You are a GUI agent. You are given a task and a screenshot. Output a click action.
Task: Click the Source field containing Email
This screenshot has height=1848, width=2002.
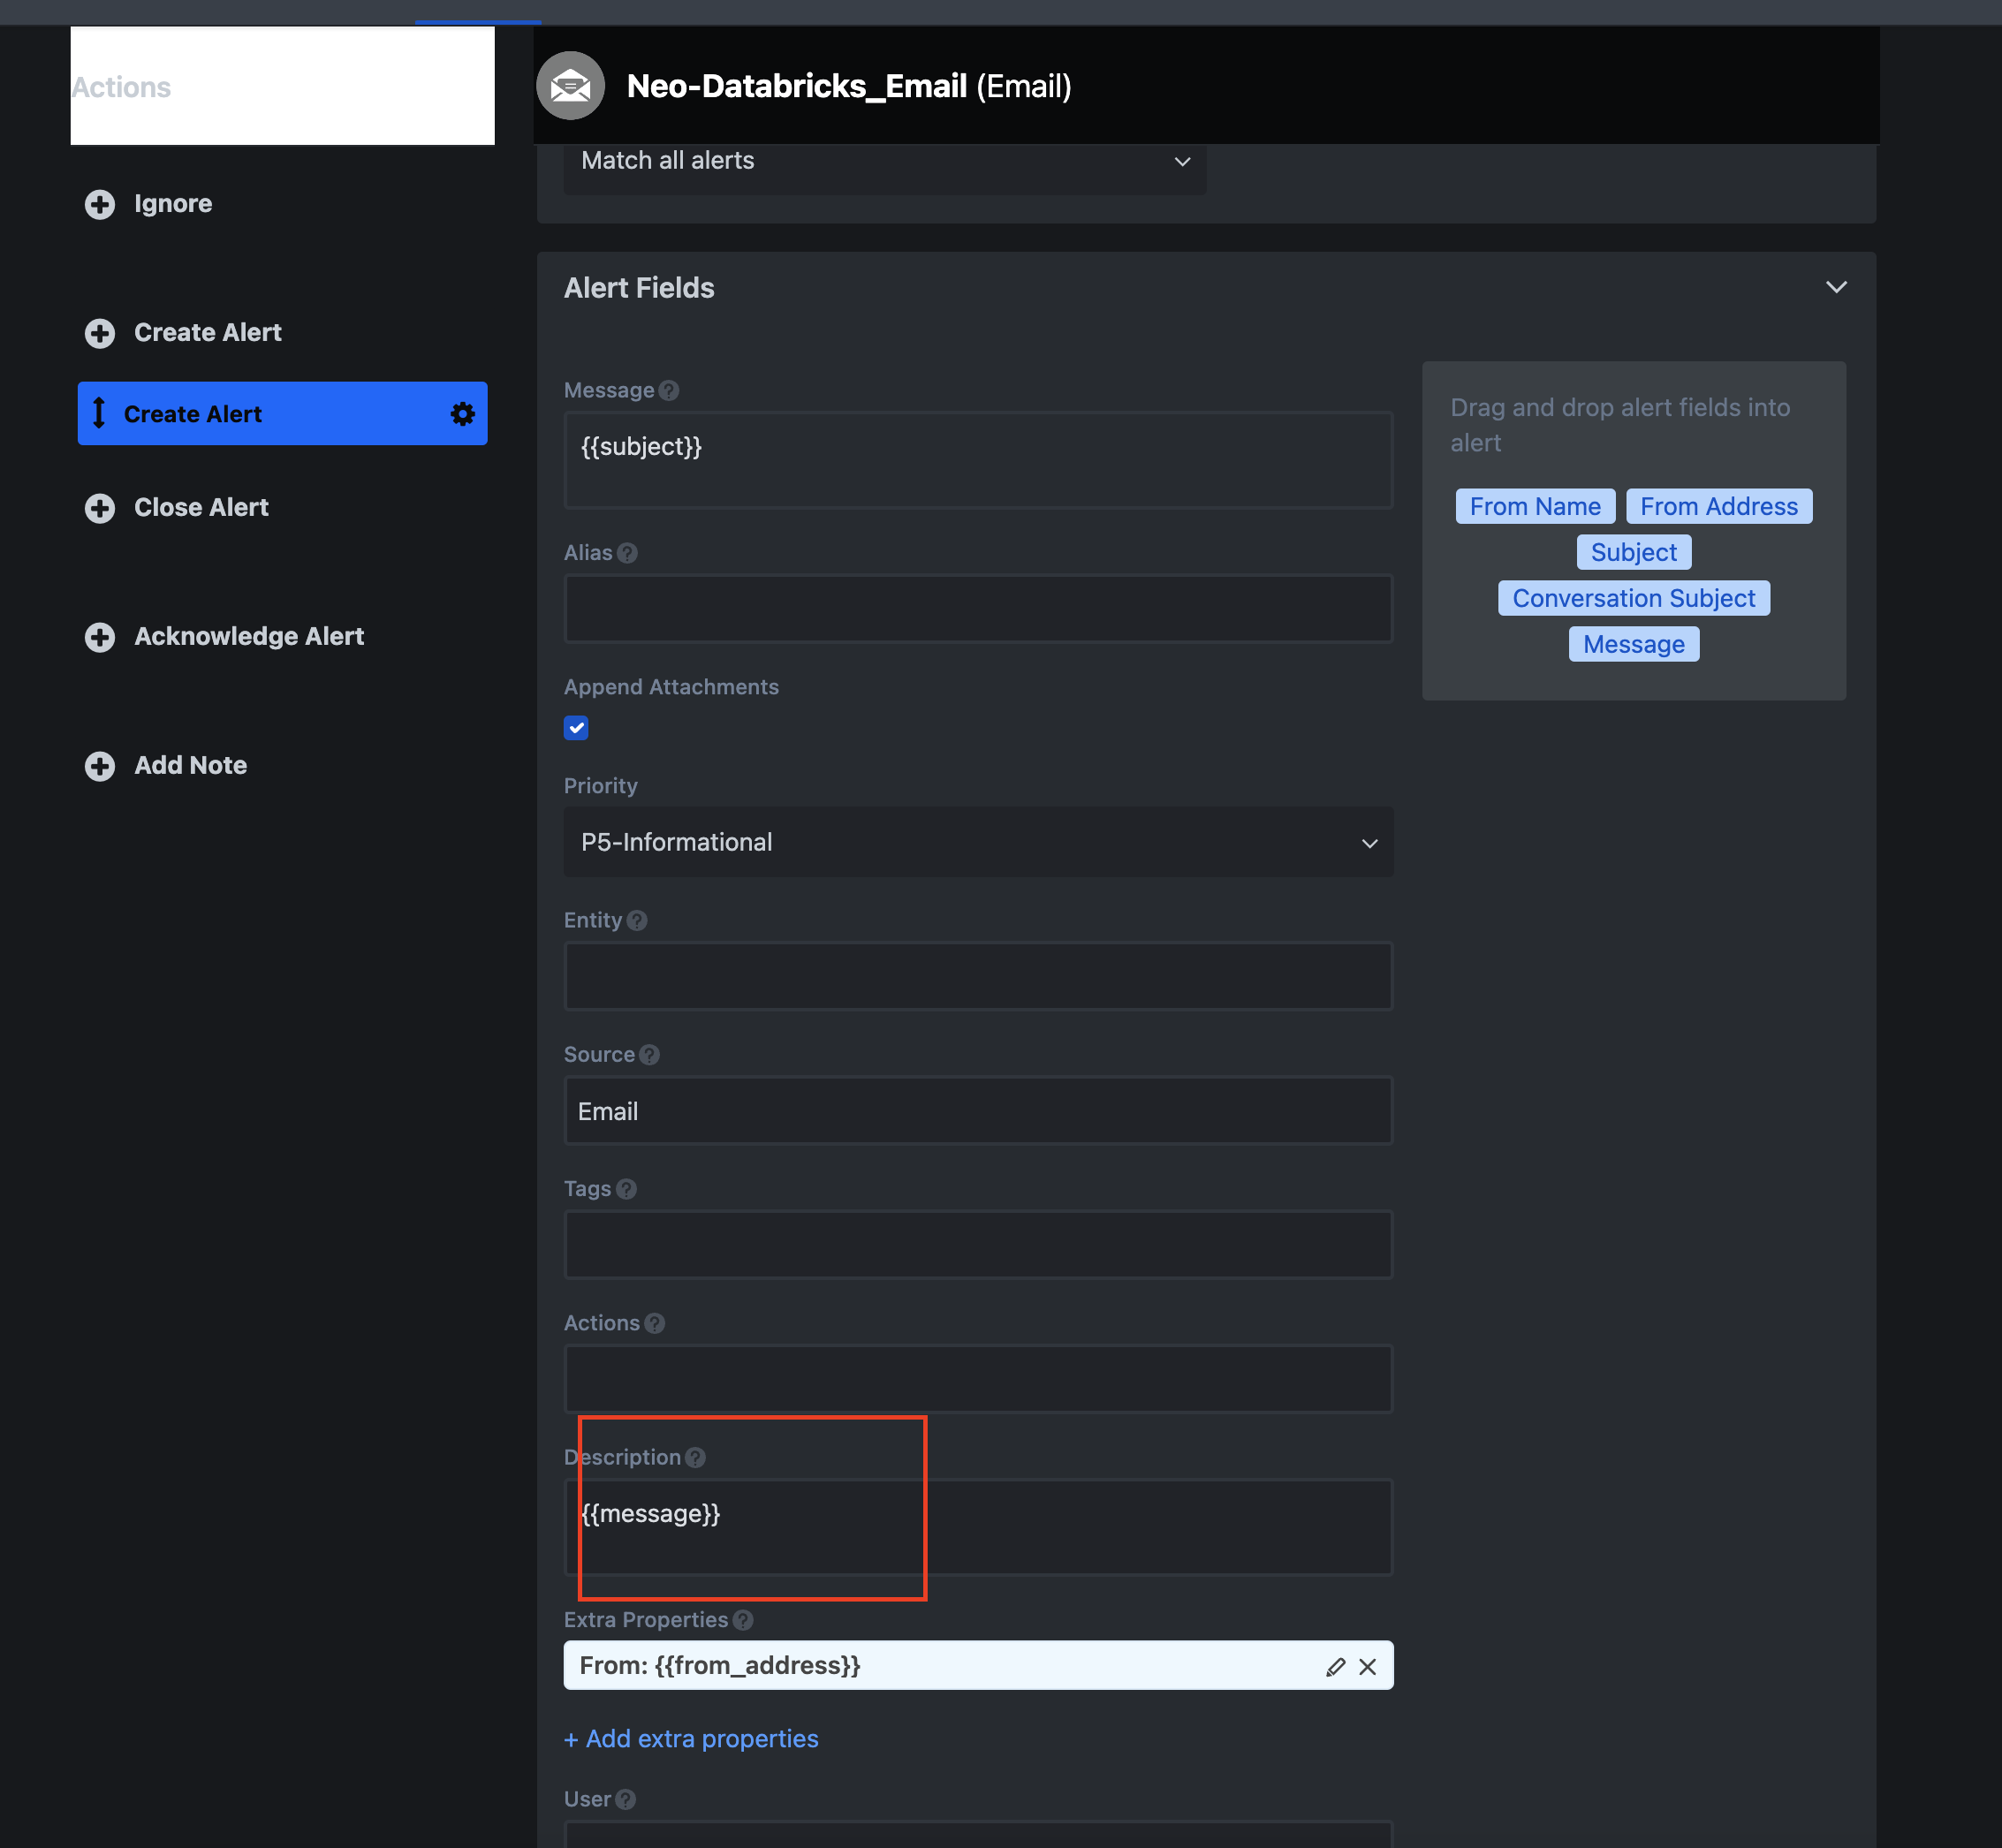(977, 1111)
